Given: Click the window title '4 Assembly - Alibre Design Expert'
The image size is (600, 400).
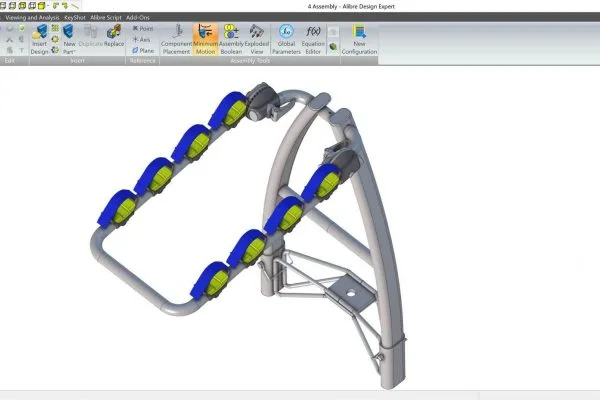Looking at the screenshot, I should point(351,7).
